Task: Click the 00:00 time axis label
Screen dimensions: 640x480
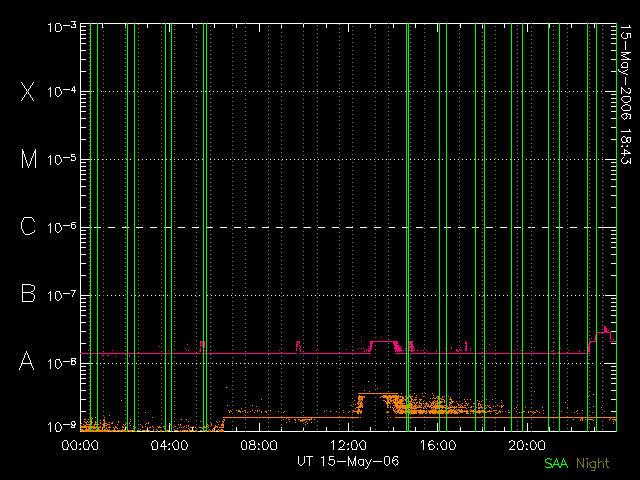Action: click(80, 445)
